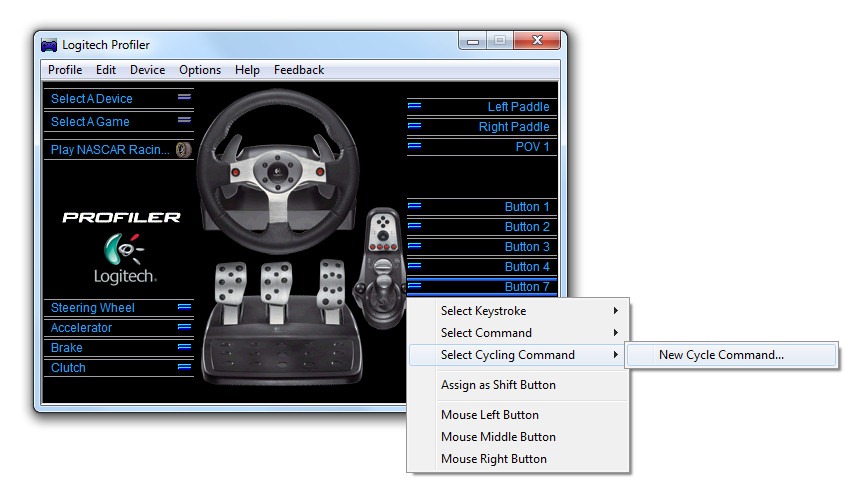Click the bars icon next to Button 2
The image size is (867, 501).
pyautogui.click(x=414, y=226)
